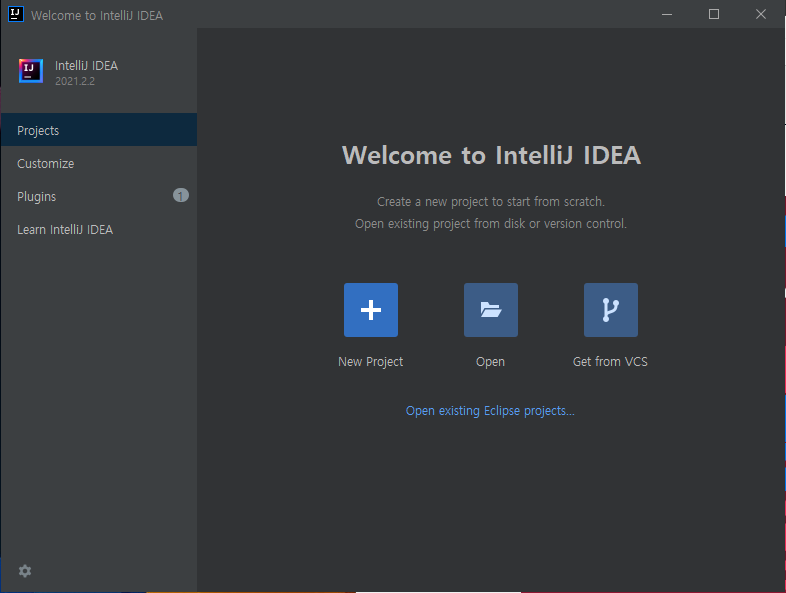Click the Open label under the folder
786x593 pixels.
490,362
